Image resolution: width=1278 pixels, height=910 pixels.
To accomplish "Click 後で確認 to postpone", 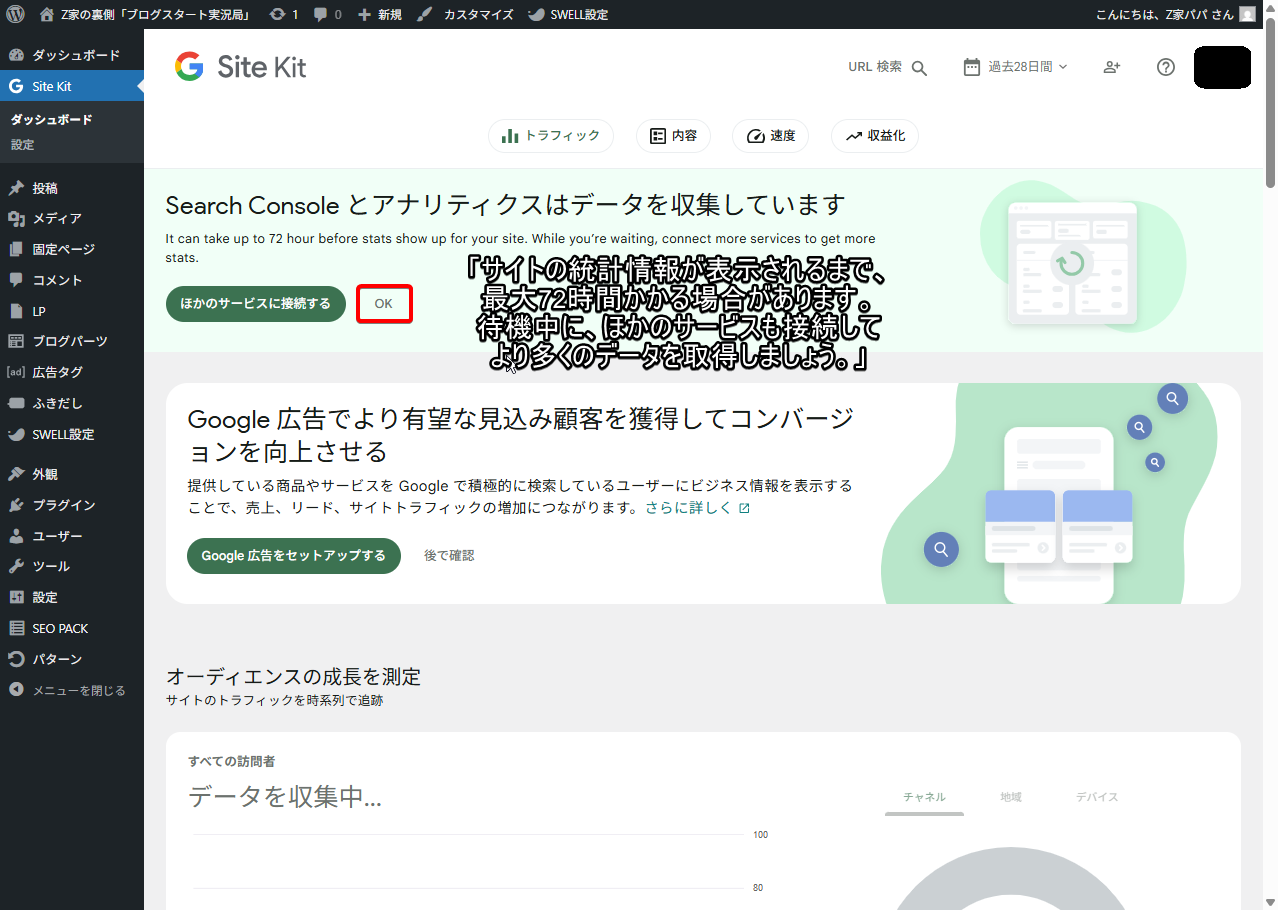I will [449, 556].
